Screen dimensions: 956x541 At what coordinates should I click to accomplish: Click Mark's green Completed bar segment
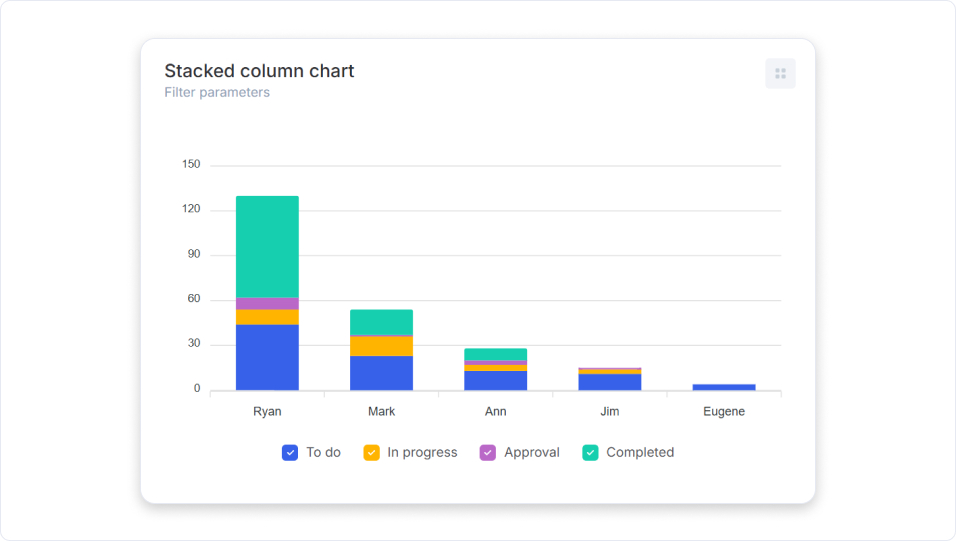pyautogui.click(x=381, y=322)
